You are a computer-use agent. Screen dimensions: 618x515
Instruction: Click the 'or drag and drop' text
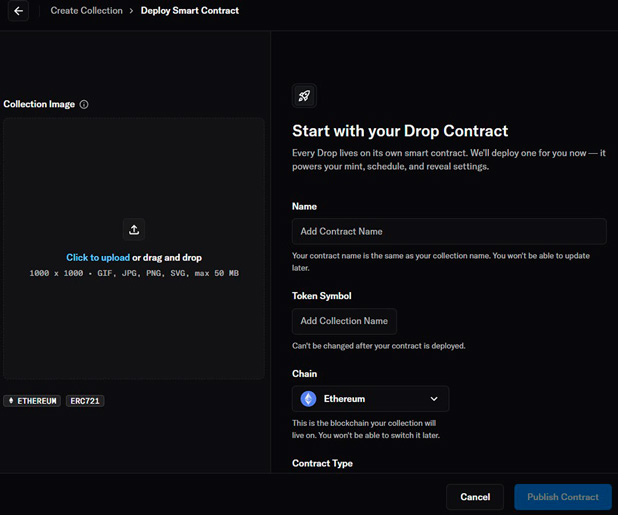click(x=167, y=257)
